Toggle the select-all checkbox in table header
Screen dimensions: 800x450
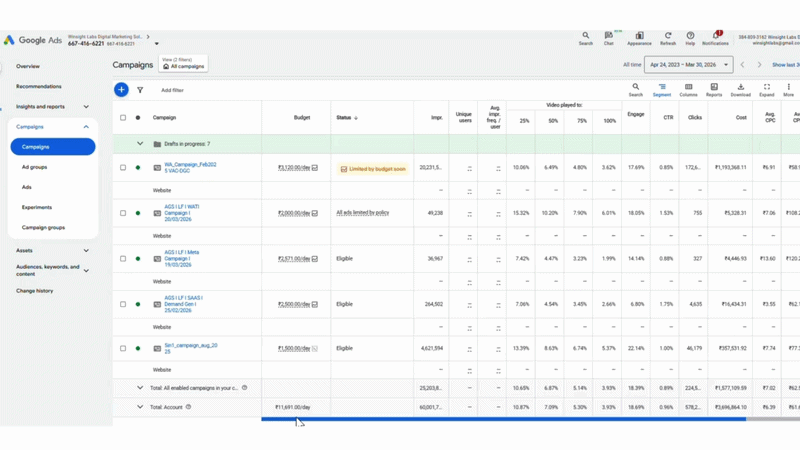point(124,117)
